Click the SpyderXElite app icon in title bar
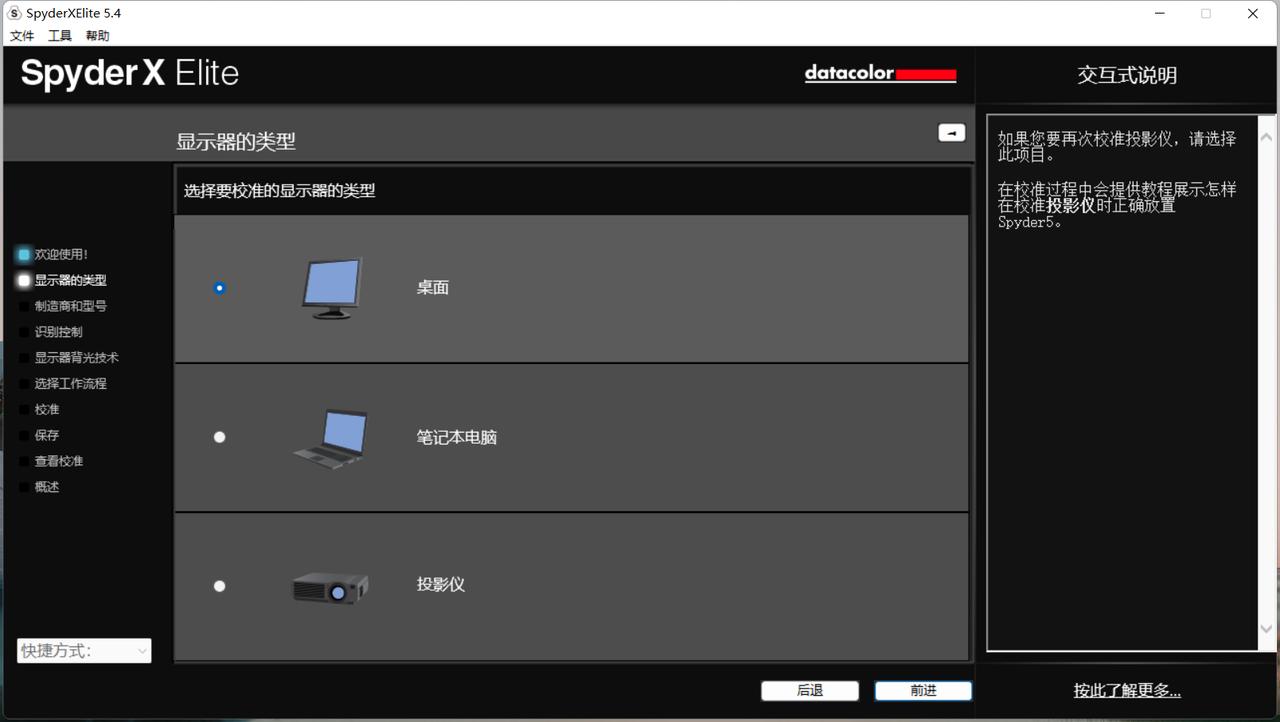 click(x=14, y=13)
